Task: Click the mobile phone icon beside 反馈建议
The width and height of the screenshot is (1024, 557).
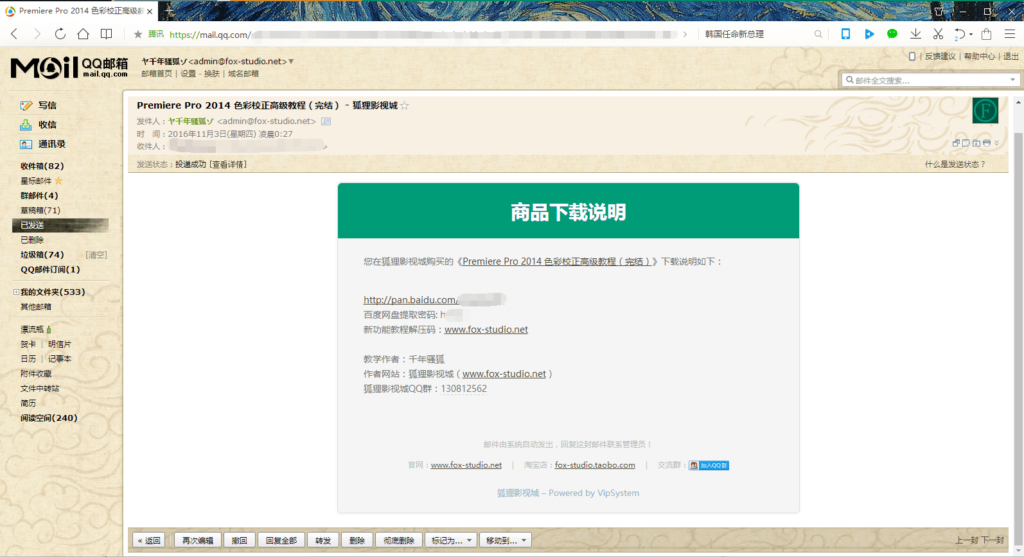Action: tap(912, 57)
